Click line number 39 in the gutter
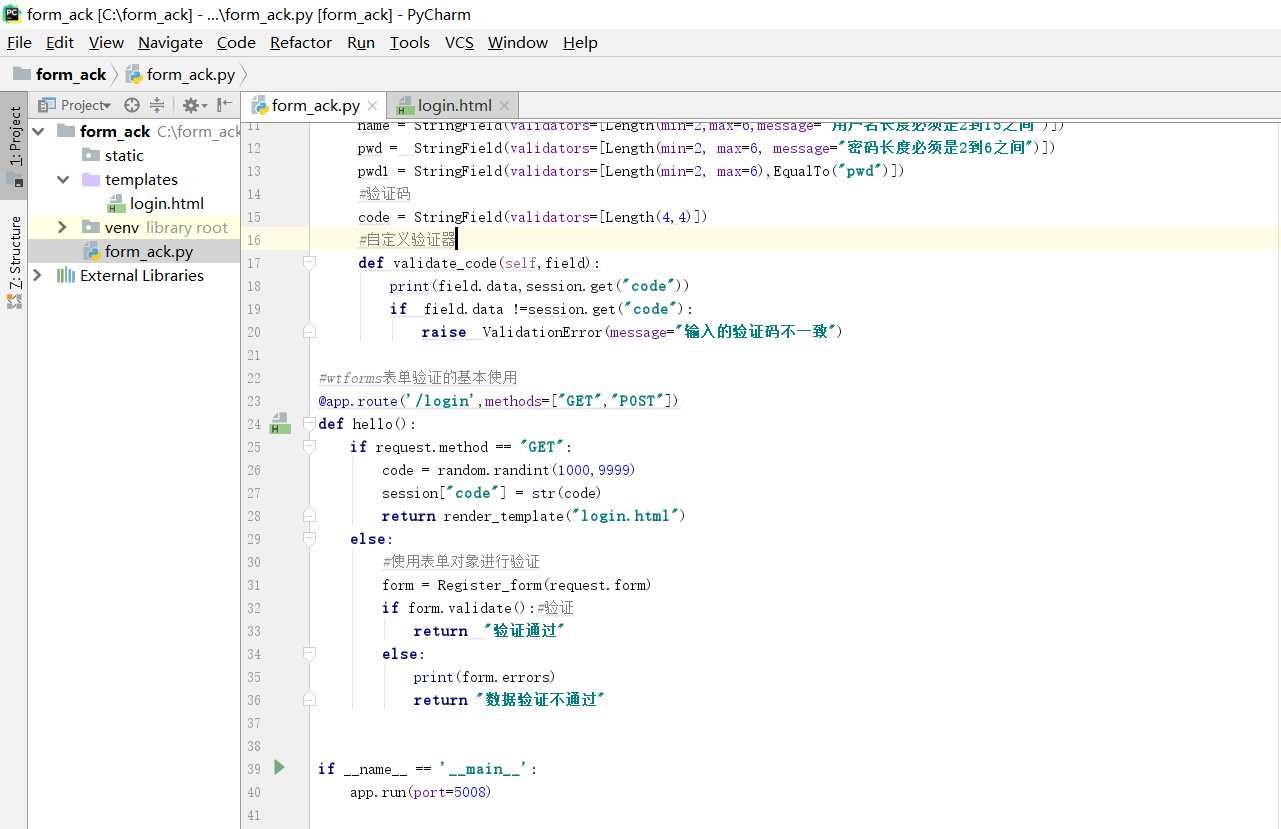The image size is (1281, 829). [x=254, y=768]
